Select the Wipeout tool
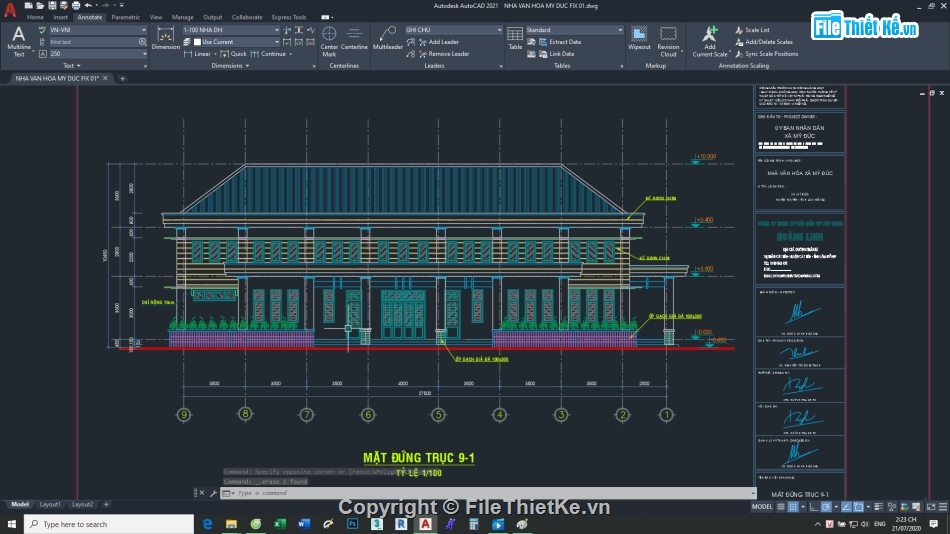The height and width of the screenshot is (534, 950). [x=639, y=38]
